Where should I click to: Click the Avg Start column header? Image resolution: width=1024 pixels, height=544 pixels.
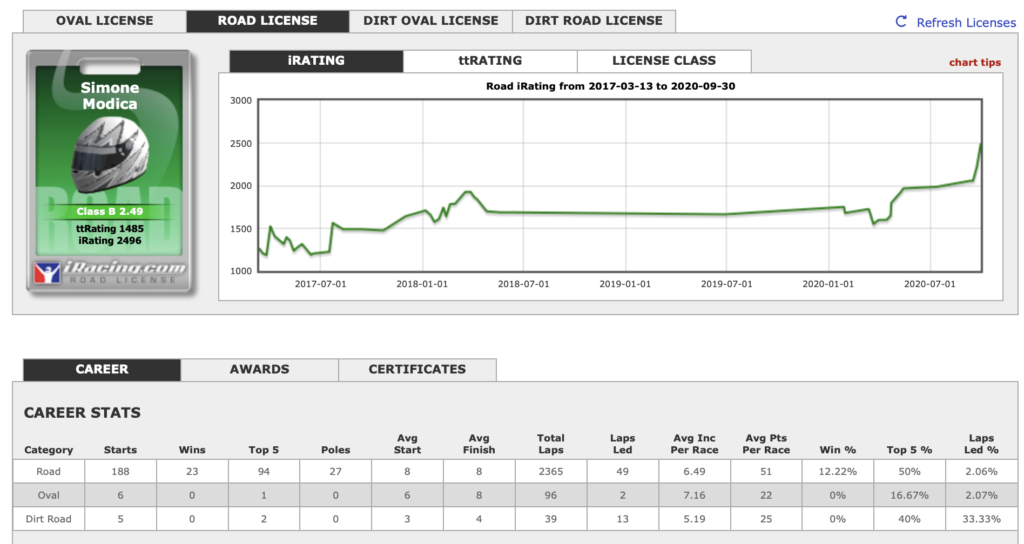click(x=408, y=444)
